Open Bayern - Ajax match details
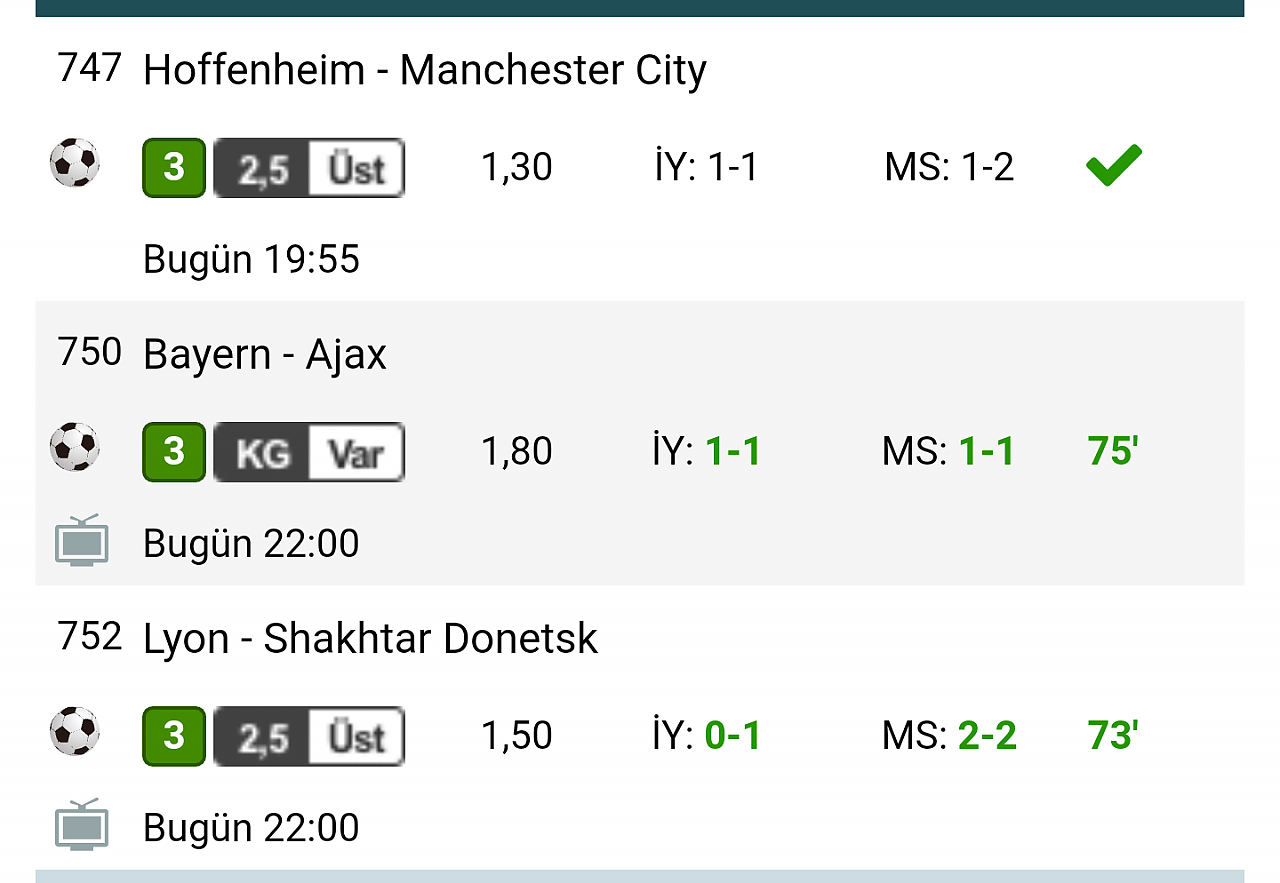This screenshot has width=1280, height=883. (x=265, y=355)
